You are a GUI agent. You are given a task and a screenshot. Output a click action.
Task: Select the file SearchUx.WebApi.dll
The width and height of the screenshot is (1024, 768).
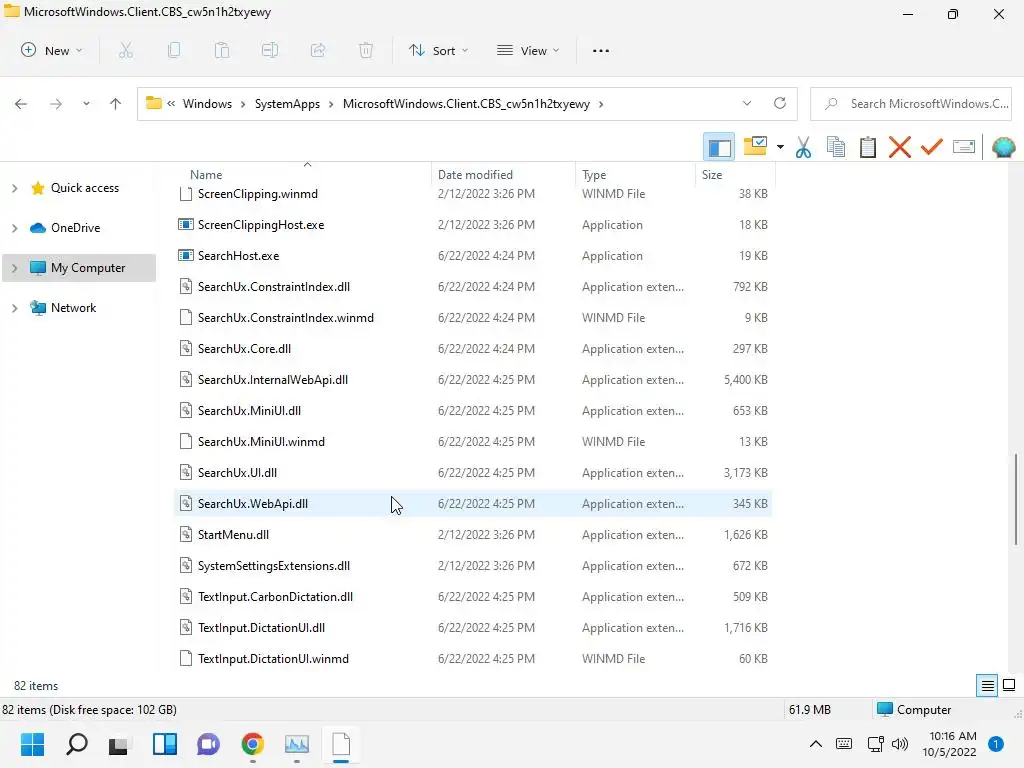point(473,504)
